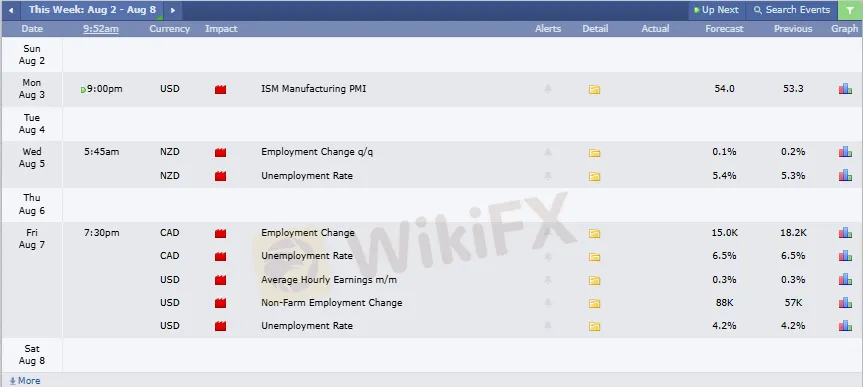The image size is (863, 387).
Task: Click forecast value 15.0K
Action: point(724,233)
